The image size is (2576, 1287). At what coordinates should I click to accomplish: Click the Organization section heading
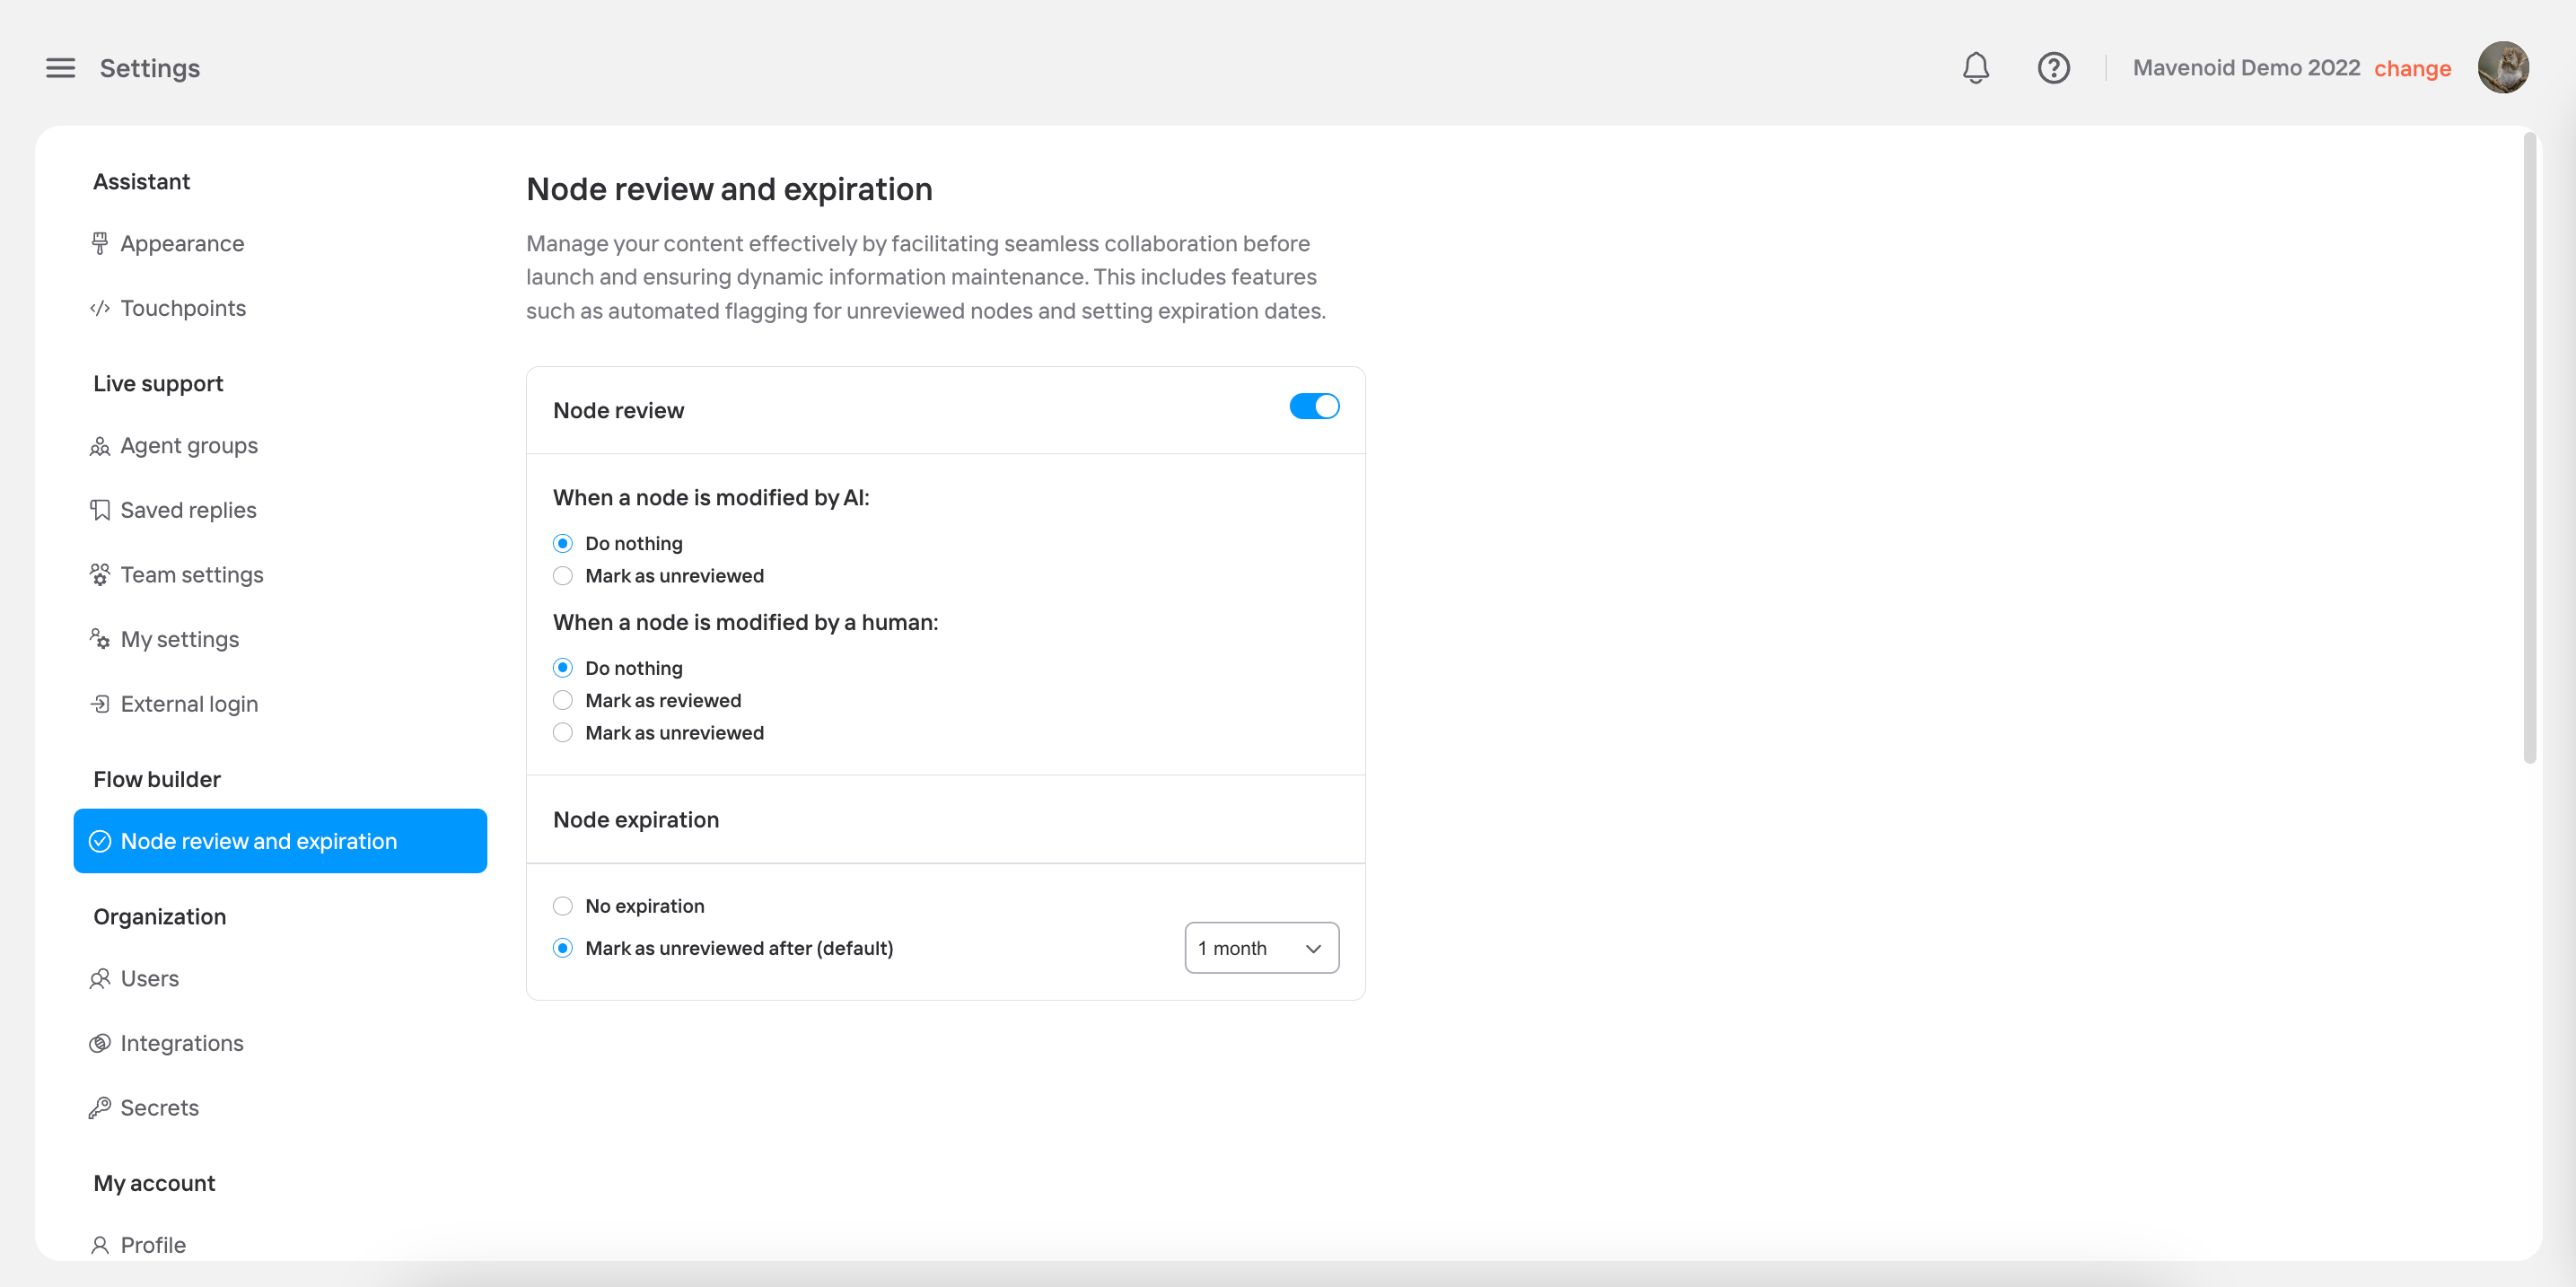(160, 916)
